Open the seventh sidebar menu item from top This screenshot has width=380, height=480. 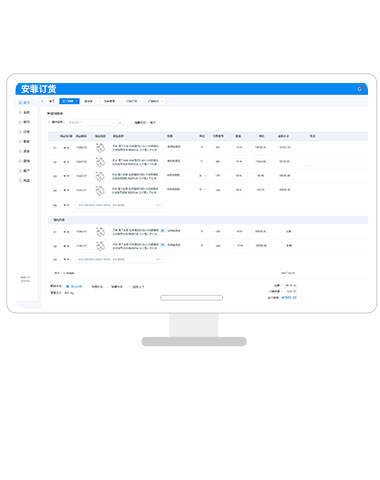24,161
